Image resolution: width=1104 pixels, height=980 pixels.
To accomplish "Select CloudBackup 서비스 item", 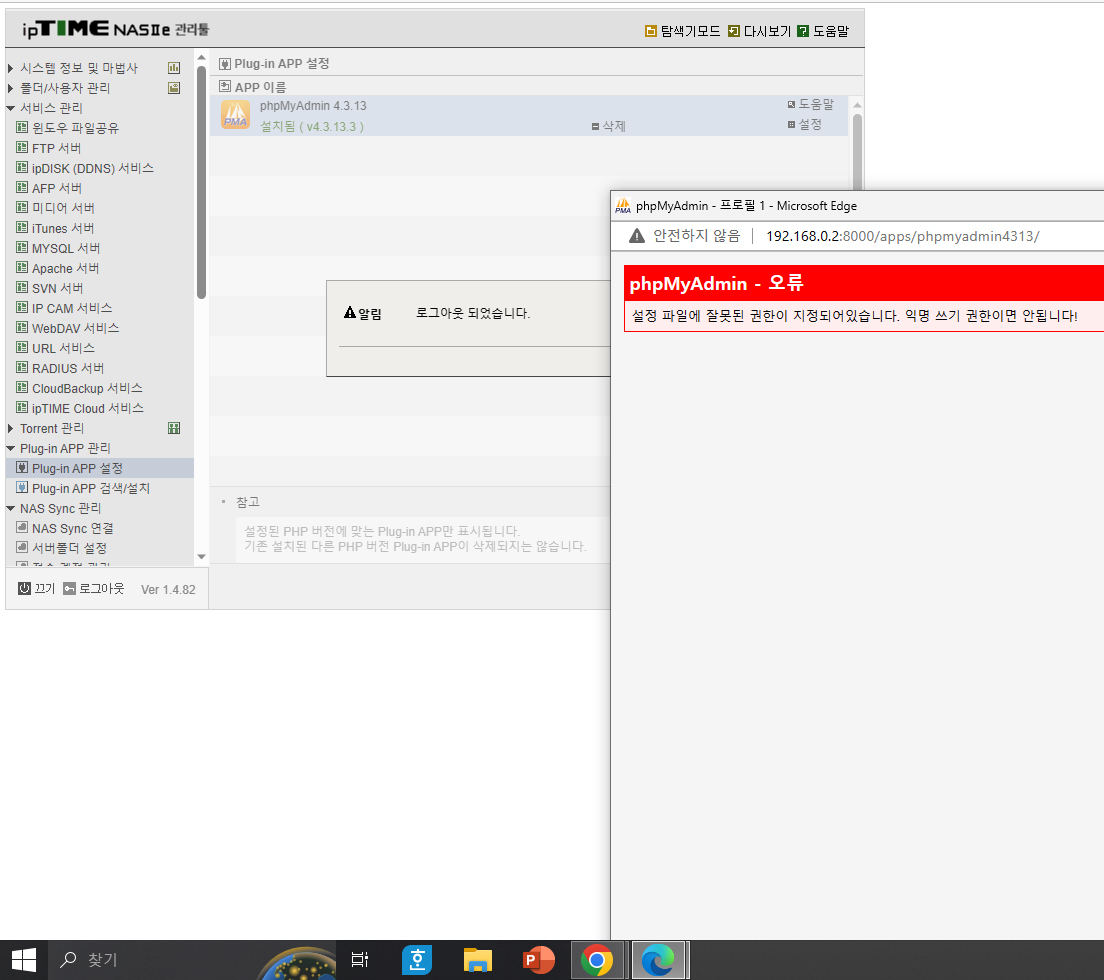I will (x=80, y=389).
